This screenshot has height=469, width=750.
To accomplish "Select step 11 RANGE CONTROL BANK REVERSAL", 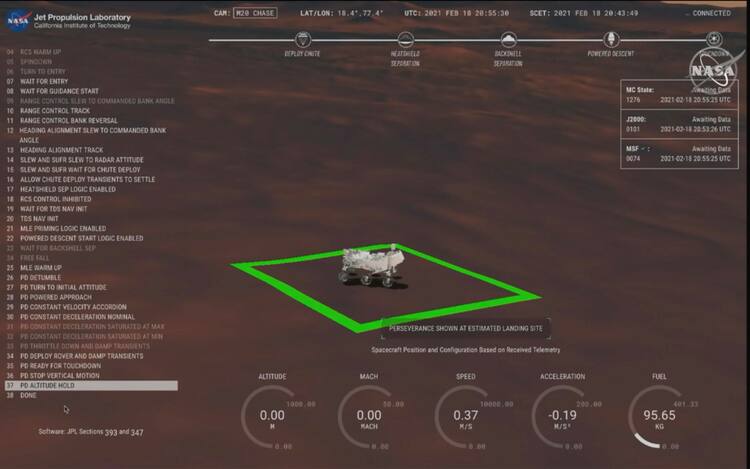I will tap(62, 120).
